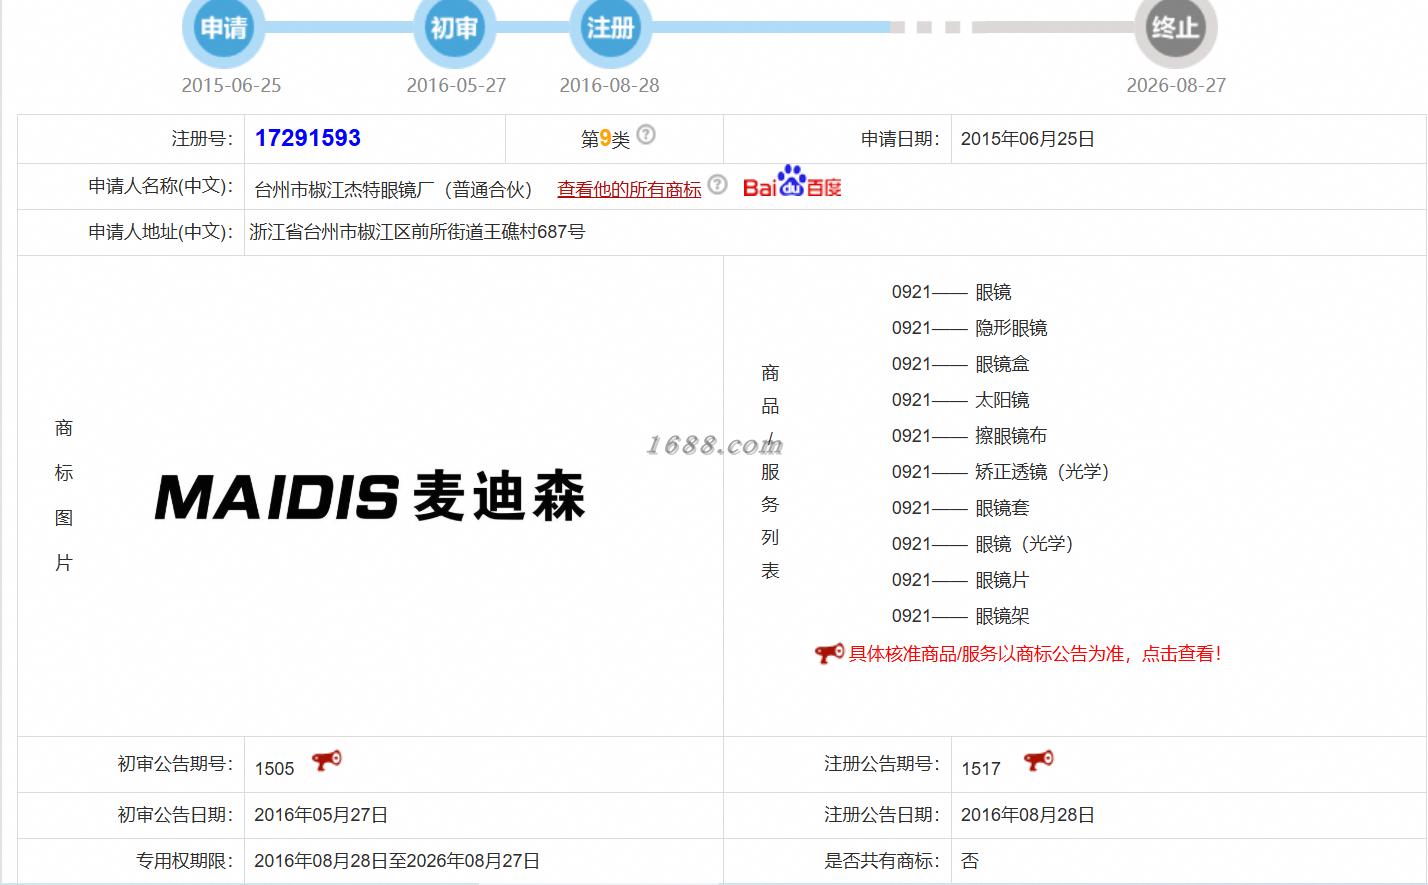This screenshot has width=1428, height=885.
Task: Click the 终止 timeline stage circle
Action: [1175, 27]
